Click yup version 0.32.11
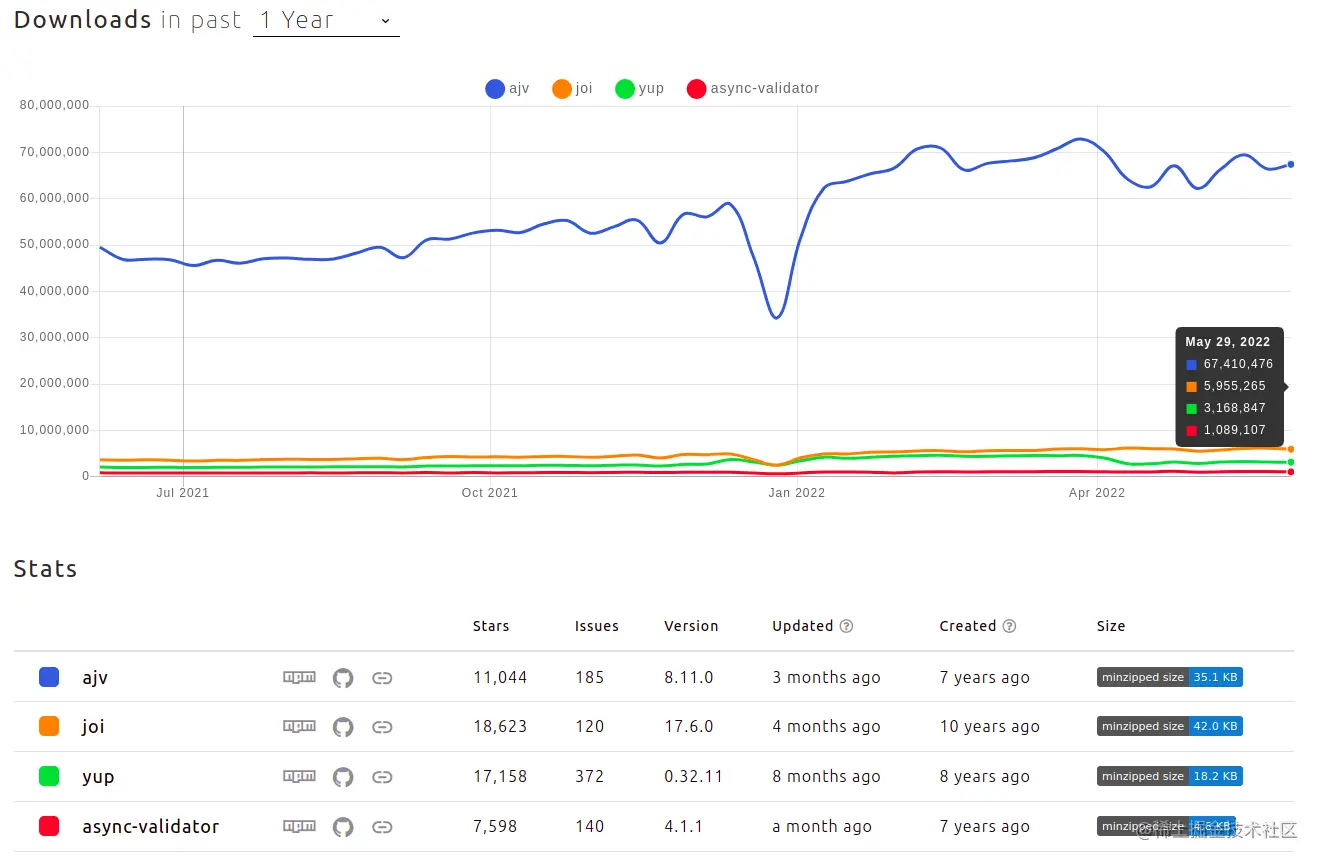The height and width of the screenshot is (864, 1321). (693, 776)
